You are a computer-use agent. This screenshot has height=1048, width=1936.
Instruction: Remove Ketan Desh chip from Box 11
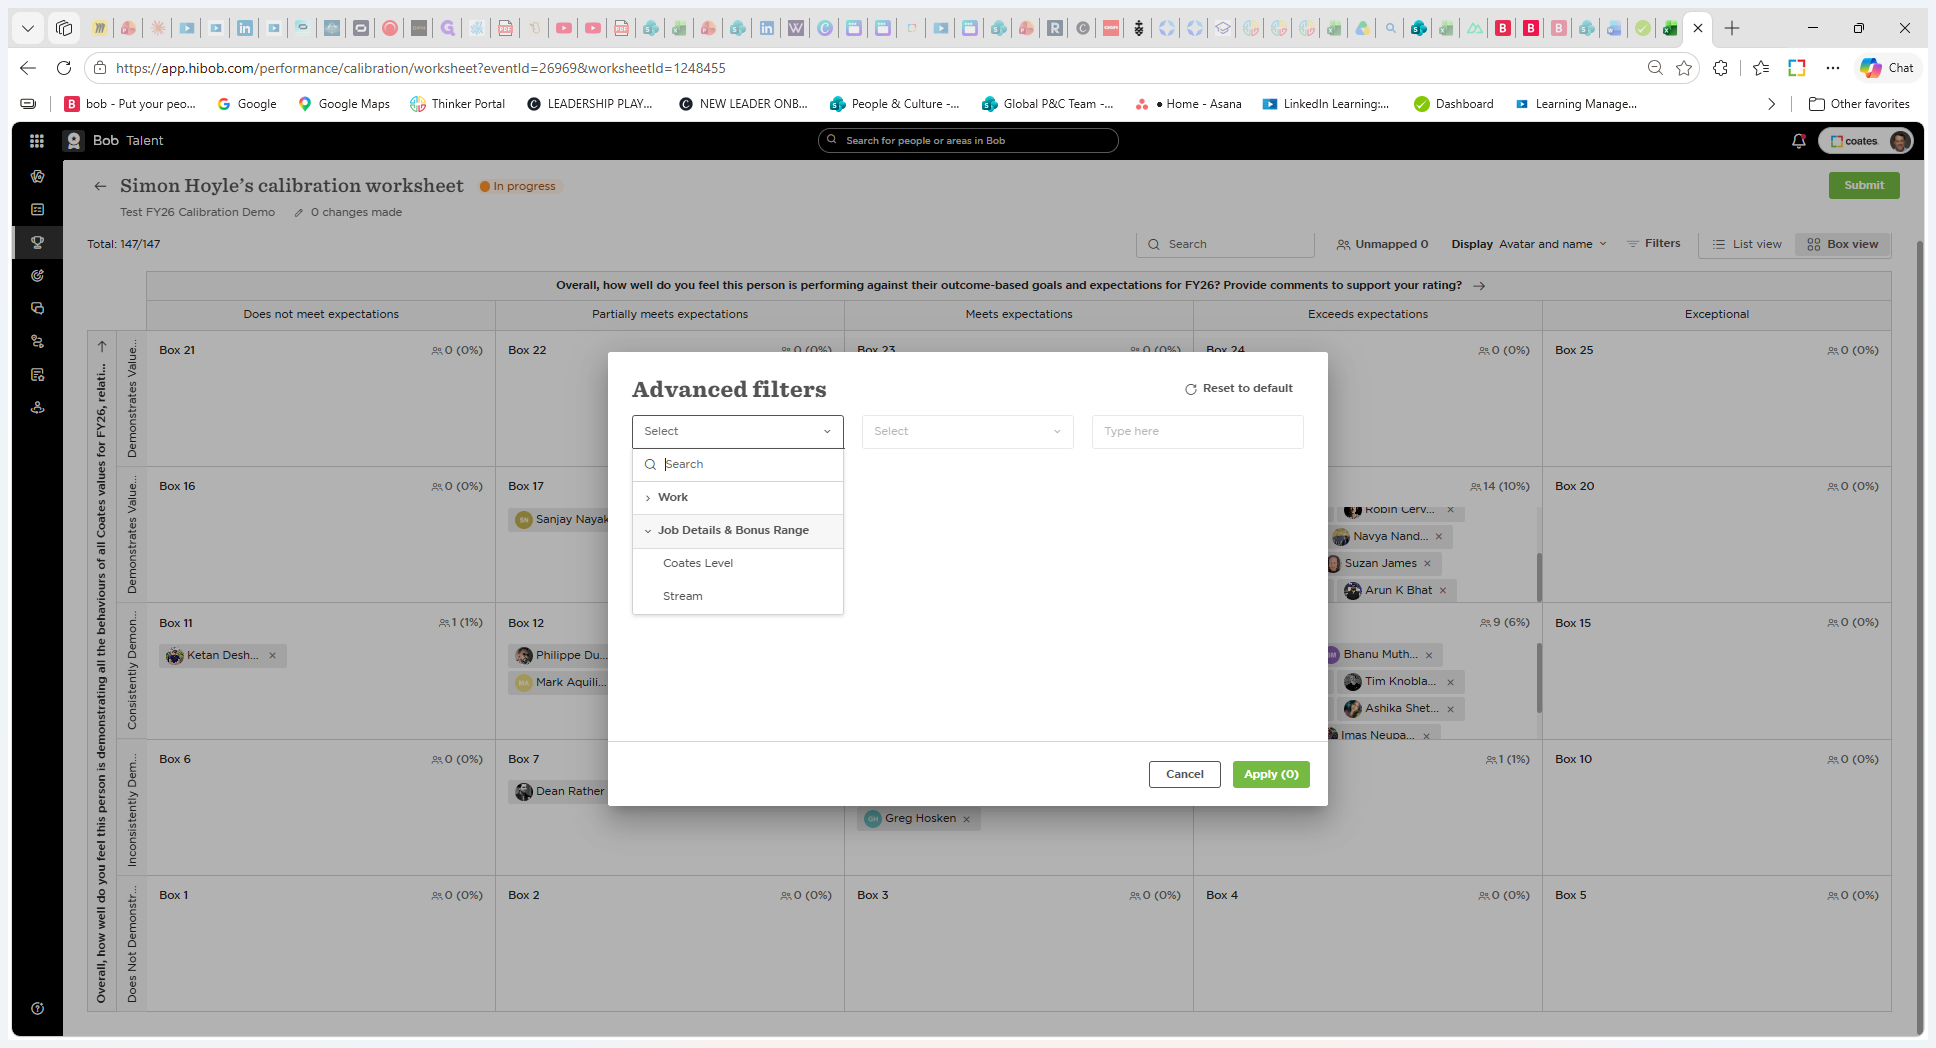(272, 656)
